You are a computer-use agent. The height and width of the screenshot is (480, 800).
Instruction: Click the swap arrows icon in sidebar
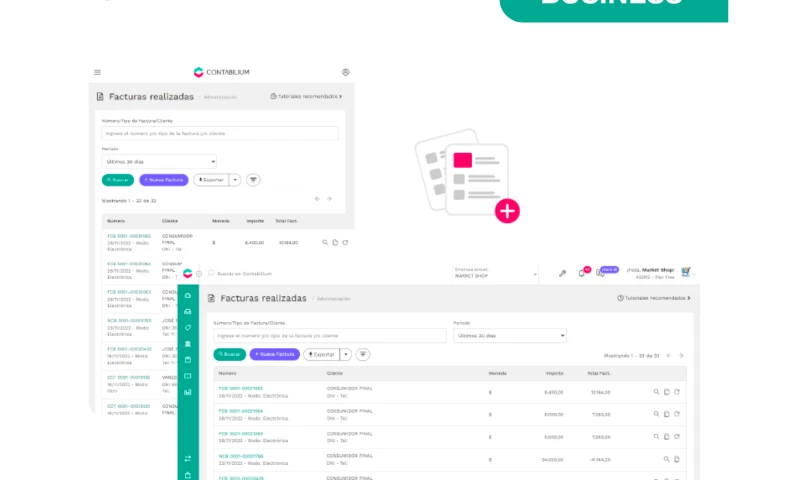[x=188, y=458]
